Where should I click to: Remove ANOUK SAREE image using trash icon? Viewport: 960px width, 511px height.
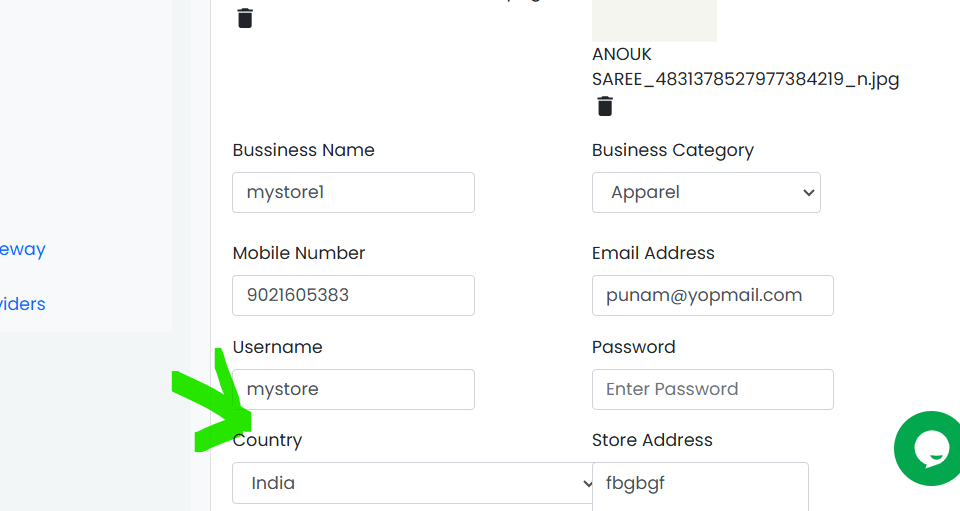tap(605, 106)
